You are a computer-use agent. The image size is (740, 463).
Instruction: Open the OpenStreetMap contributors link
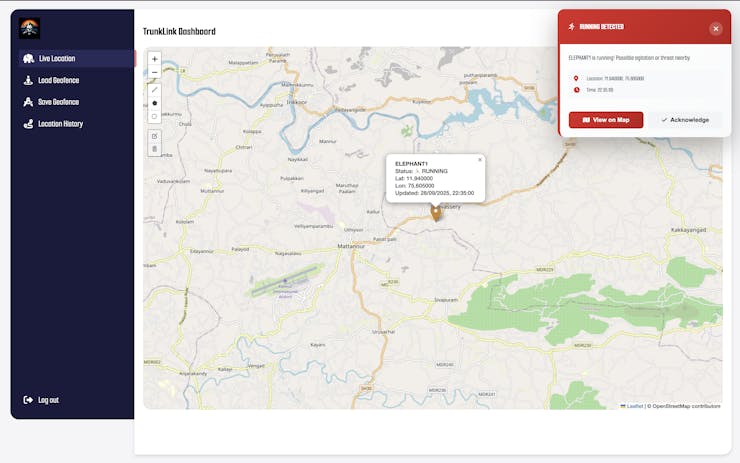687,406
